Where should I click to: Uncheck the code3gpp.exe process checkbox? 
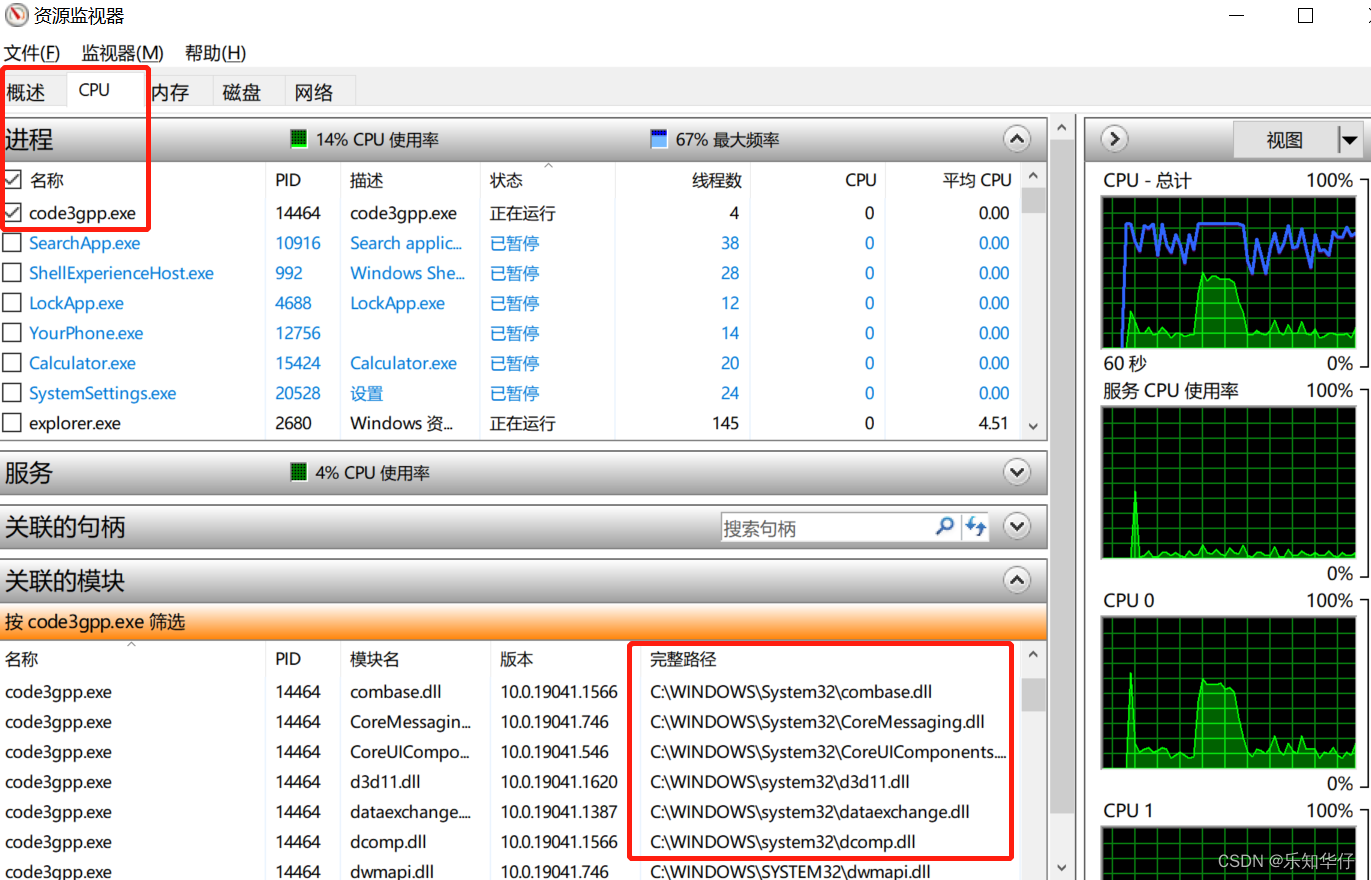12,213
